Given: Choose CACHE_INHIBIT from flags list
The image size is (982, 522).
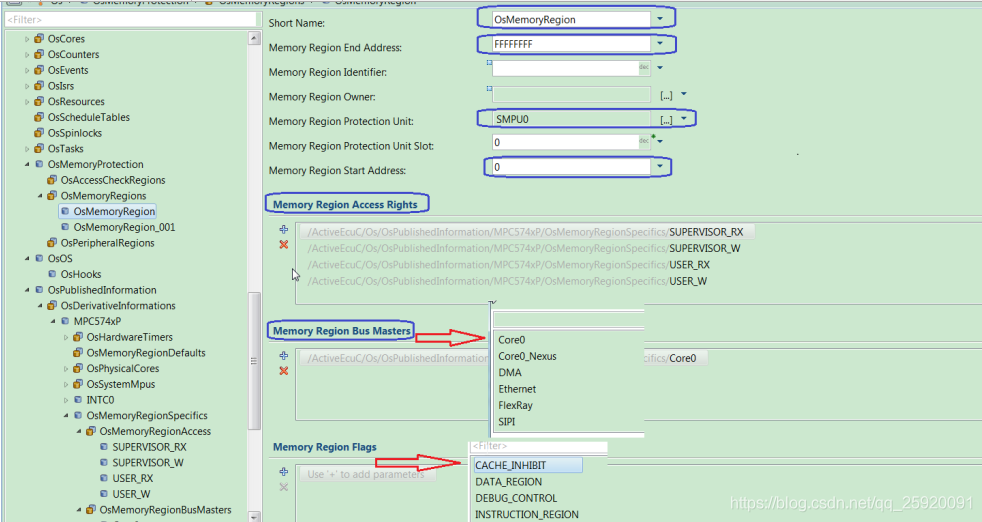Looking at the screenshot, I should pos(510,465).
